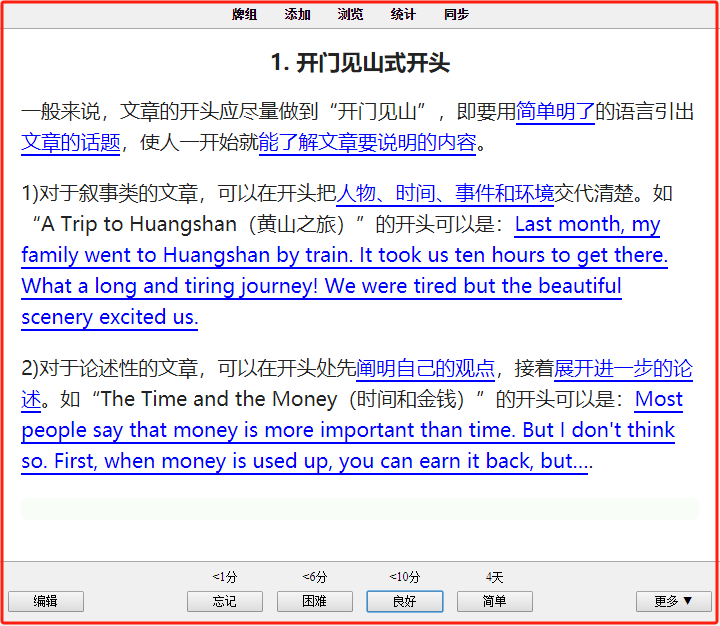
Task: Click the <6分 interval label
Action: [x=315, y=577]
